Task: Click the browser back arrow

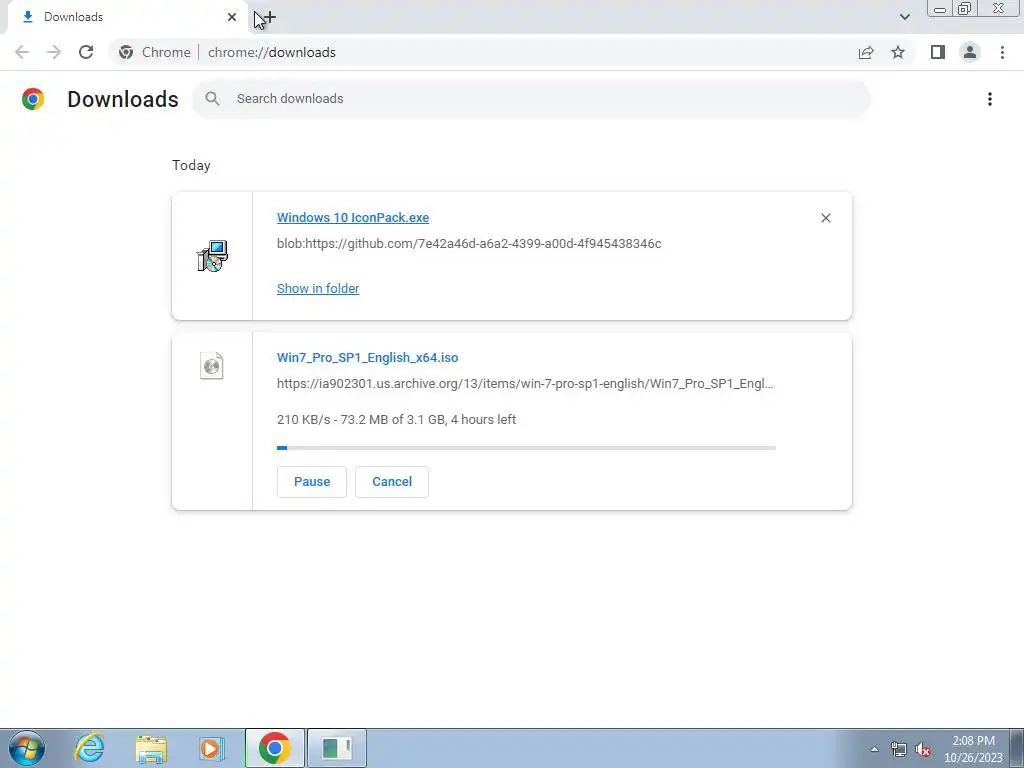Action: 22,52
